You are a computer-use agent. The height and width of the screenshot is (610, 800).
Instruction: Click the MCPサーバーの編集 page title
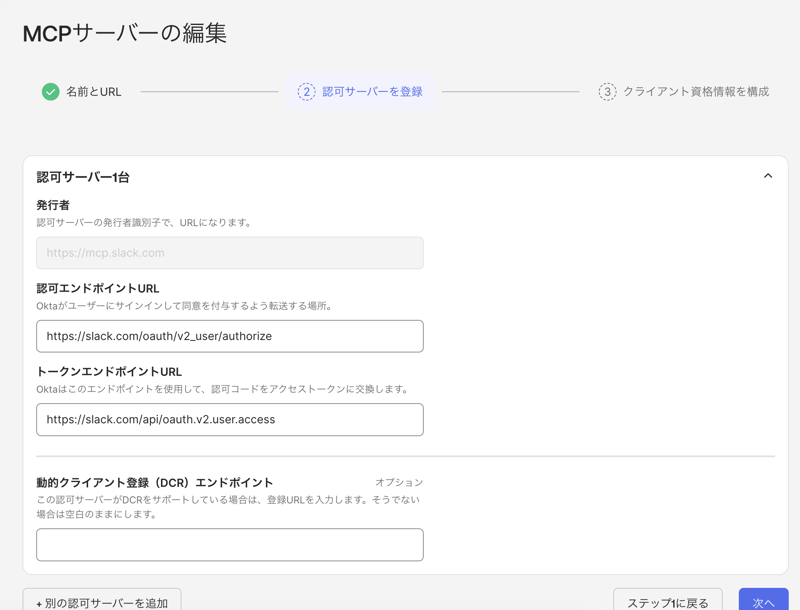pos(124,34)
